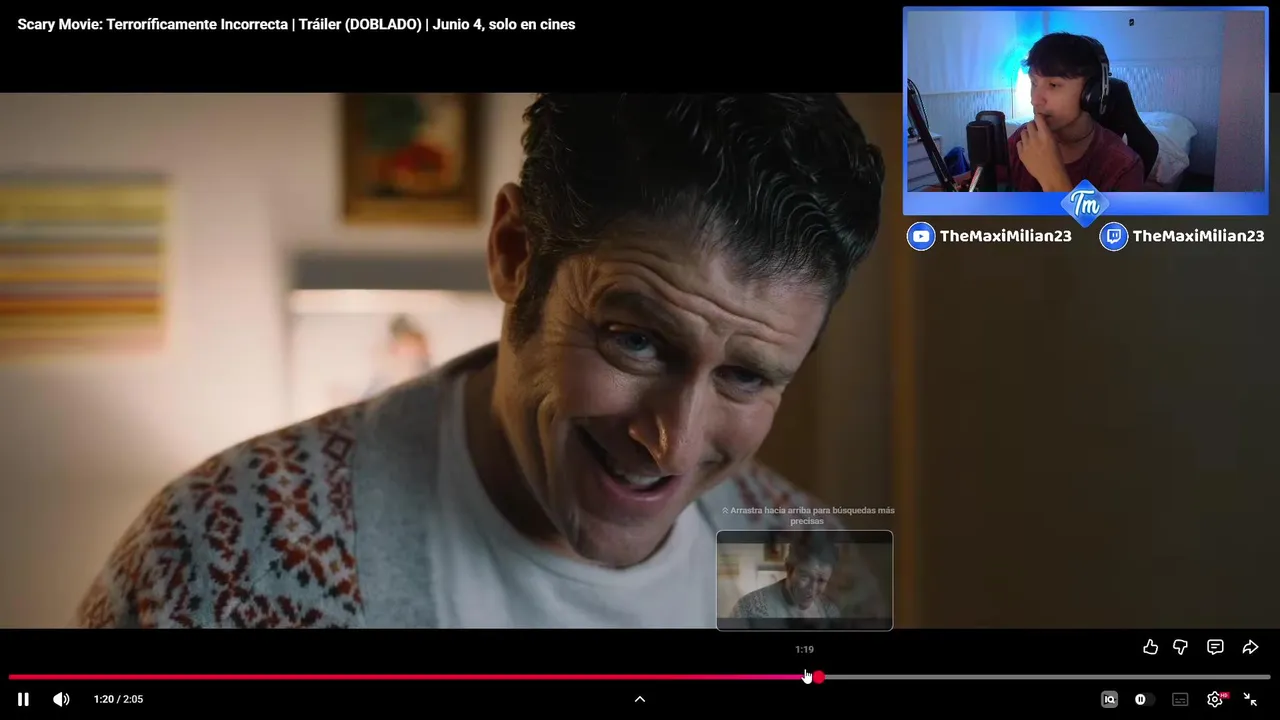Image resolution: width=1280 pixels, height=720 pixels.
Task: Share the video using arrow icon
Action: click(x=1250, y=647)
